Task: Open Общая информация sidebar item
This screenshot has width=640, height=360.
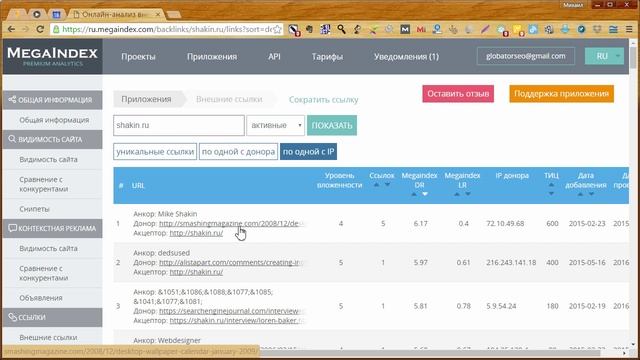Action: click(x=54, y=120)
